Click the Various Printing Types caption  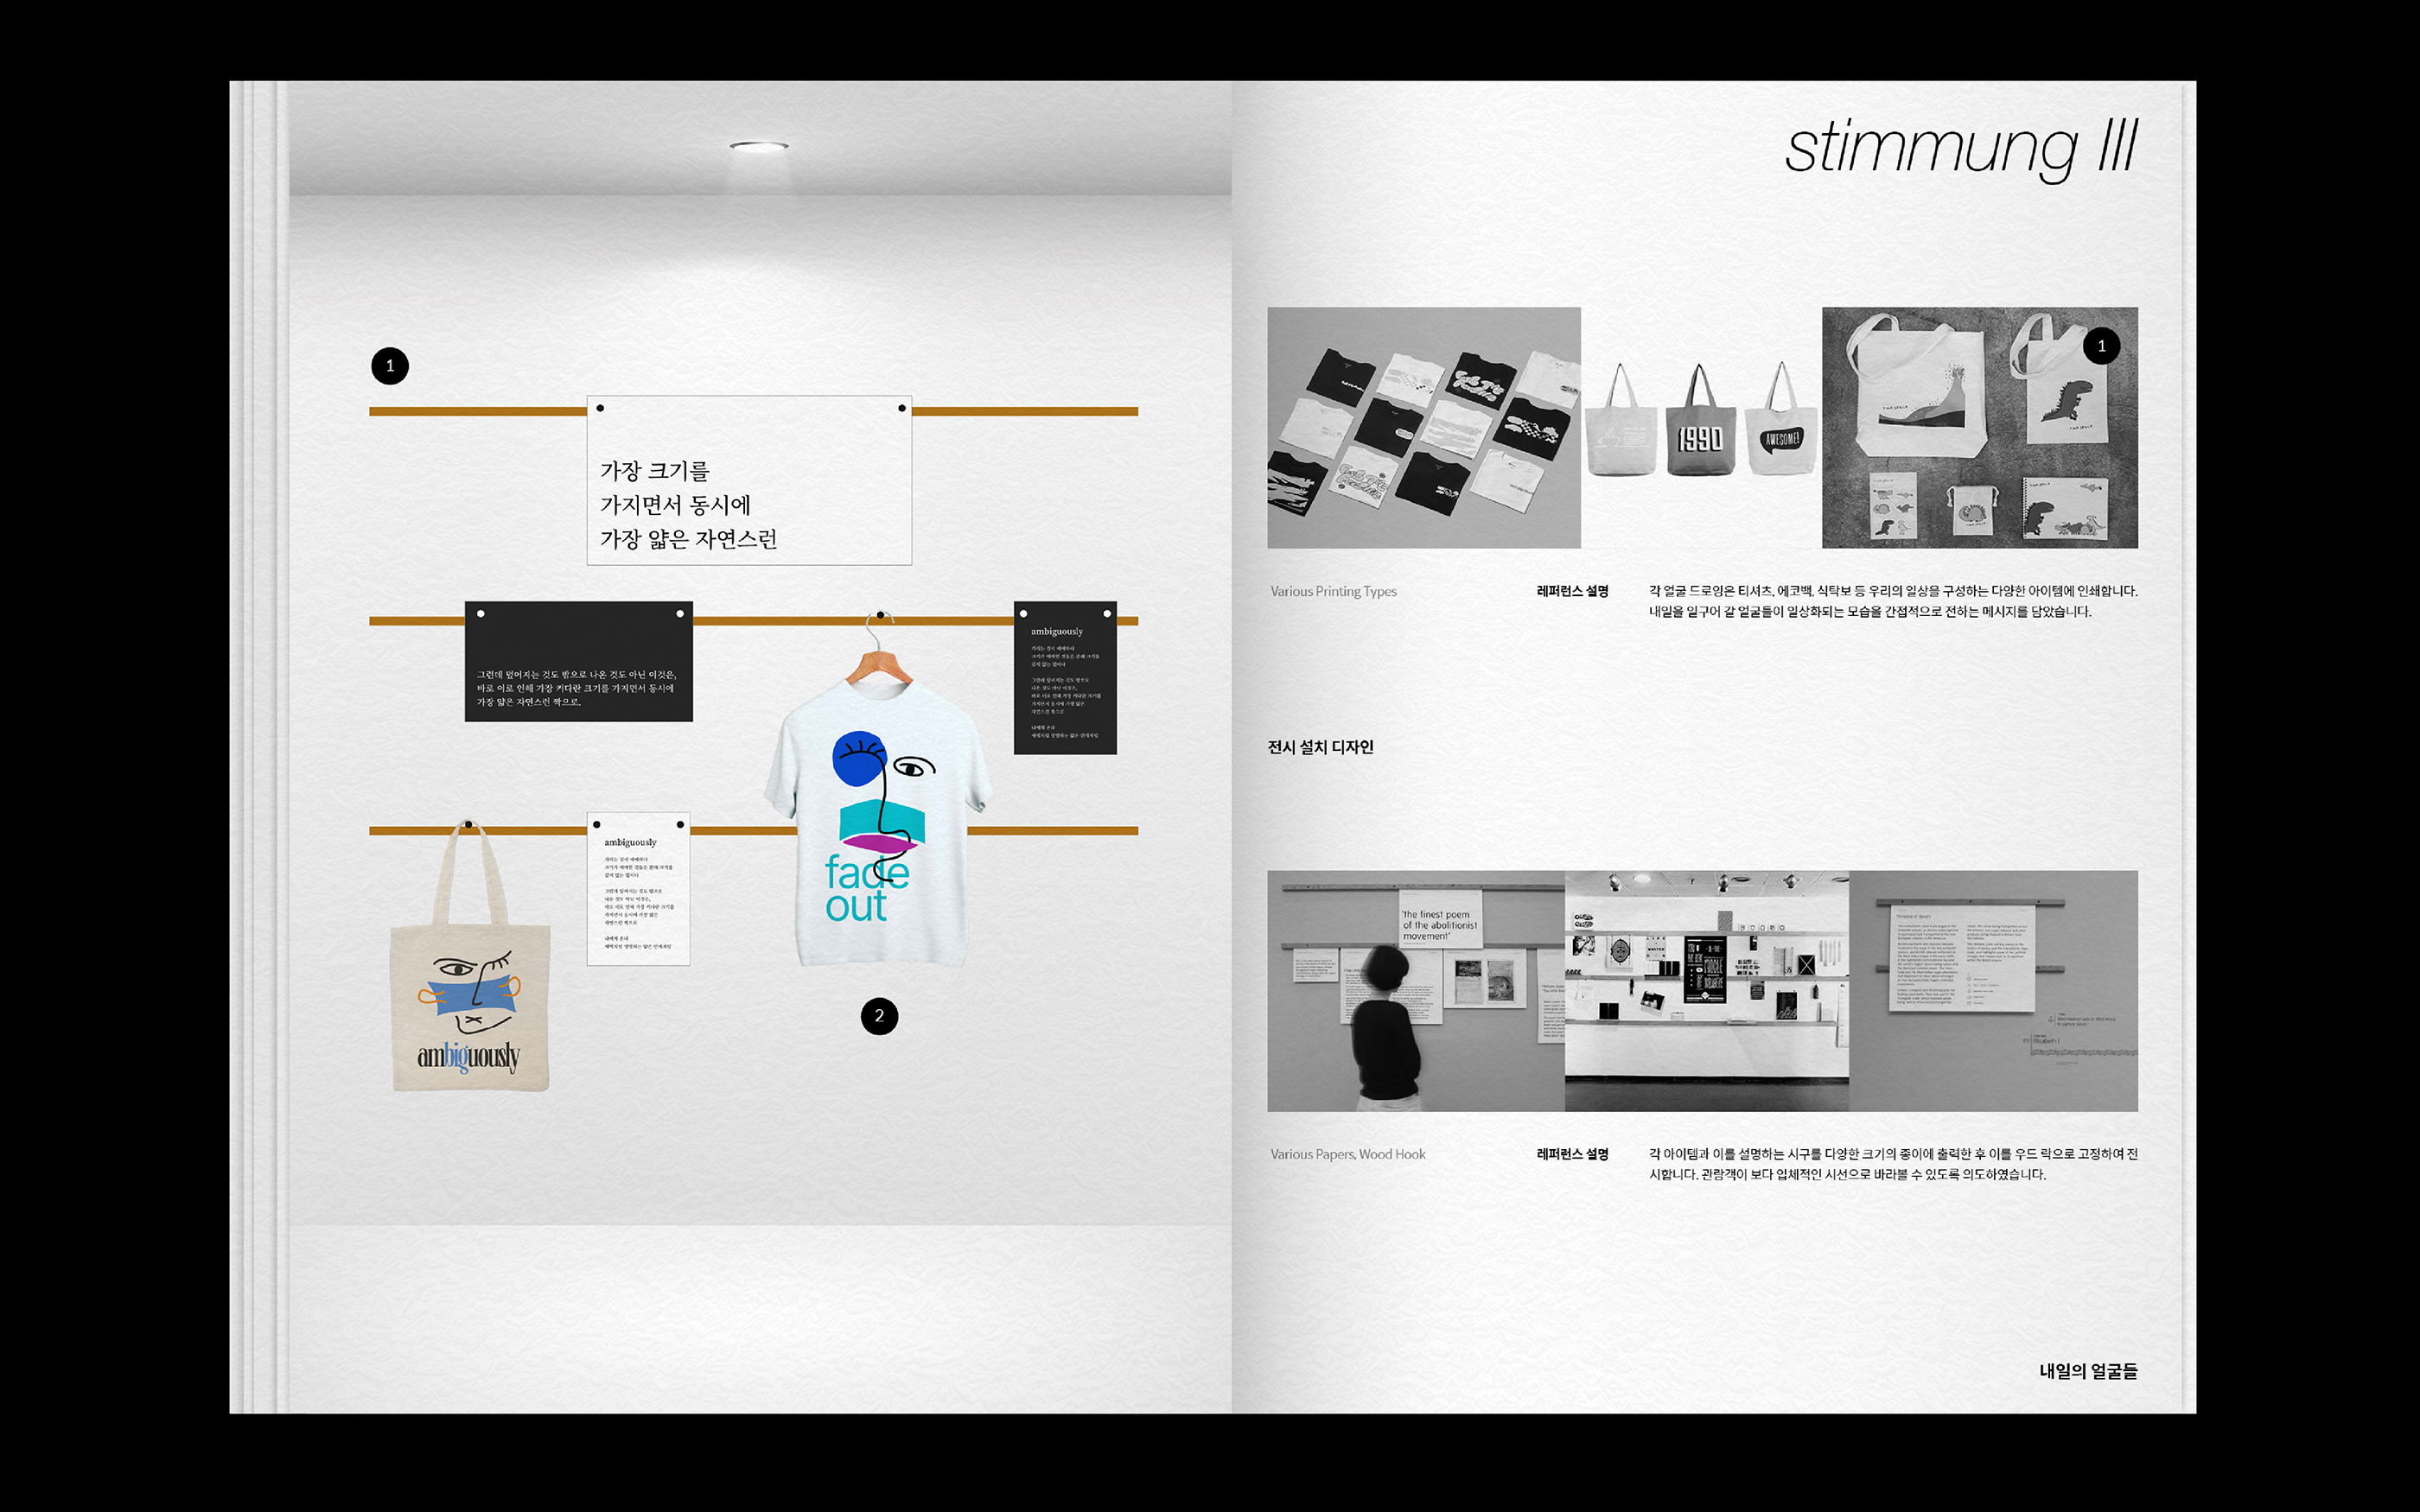tap(1333, 592)
